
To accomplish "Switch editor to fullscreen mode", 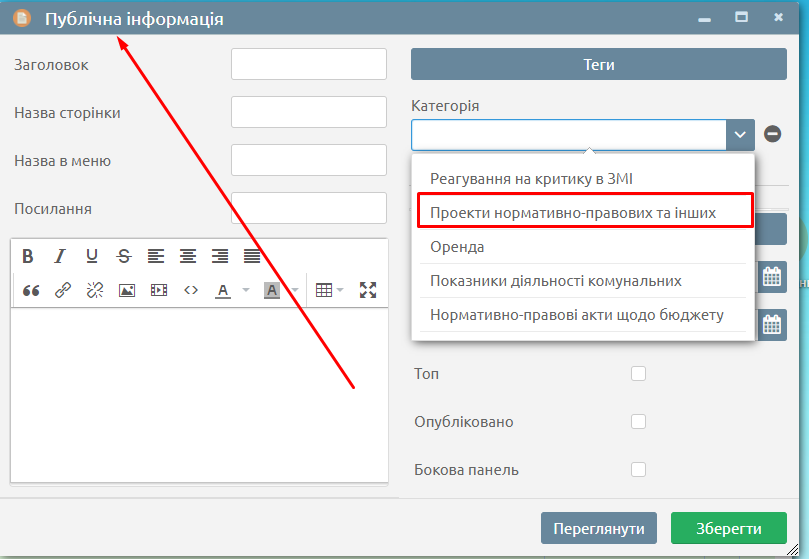I will [368, 290].
